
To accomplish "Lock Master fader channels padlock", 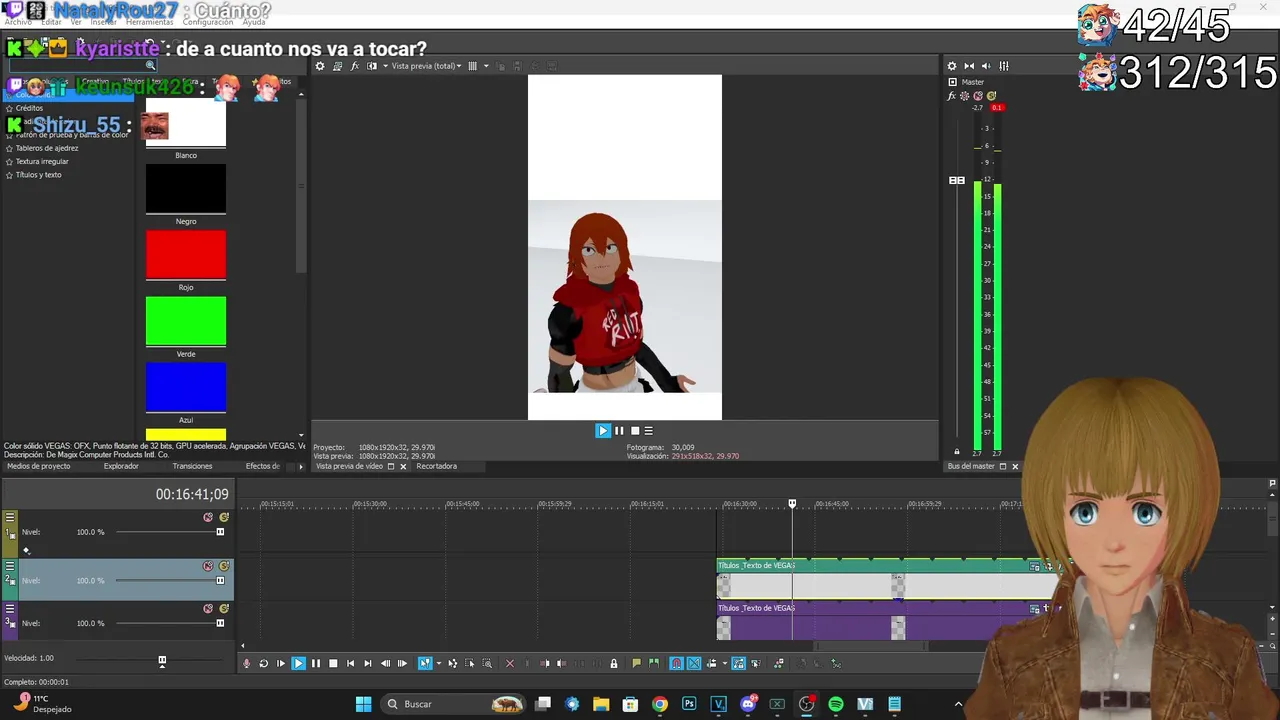I will 957,452.
